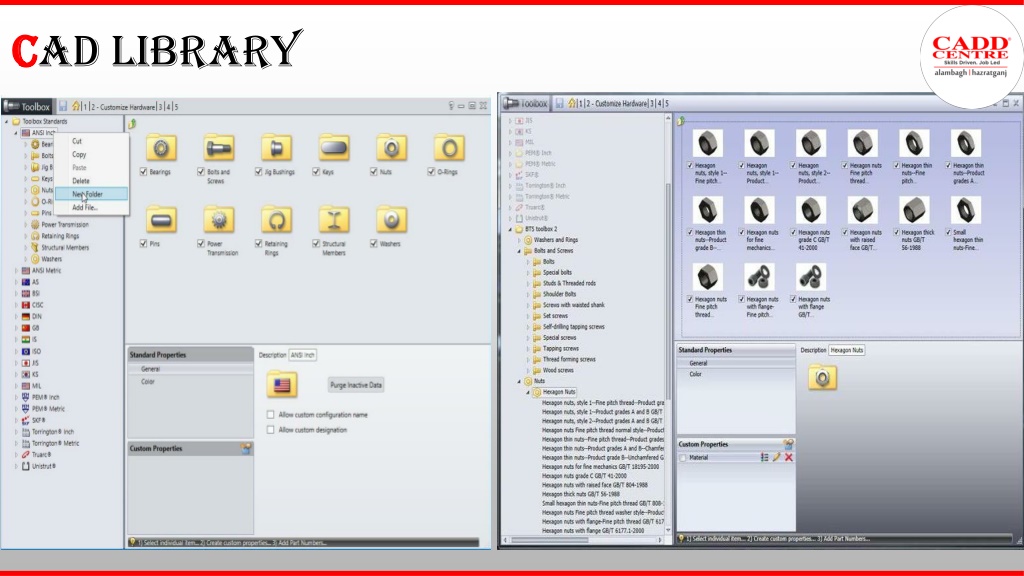Select Hexagon thick nuts GB/T 56-1988 thumbnail
Viewport: 1024px width, 576px height.
[914, 210]
